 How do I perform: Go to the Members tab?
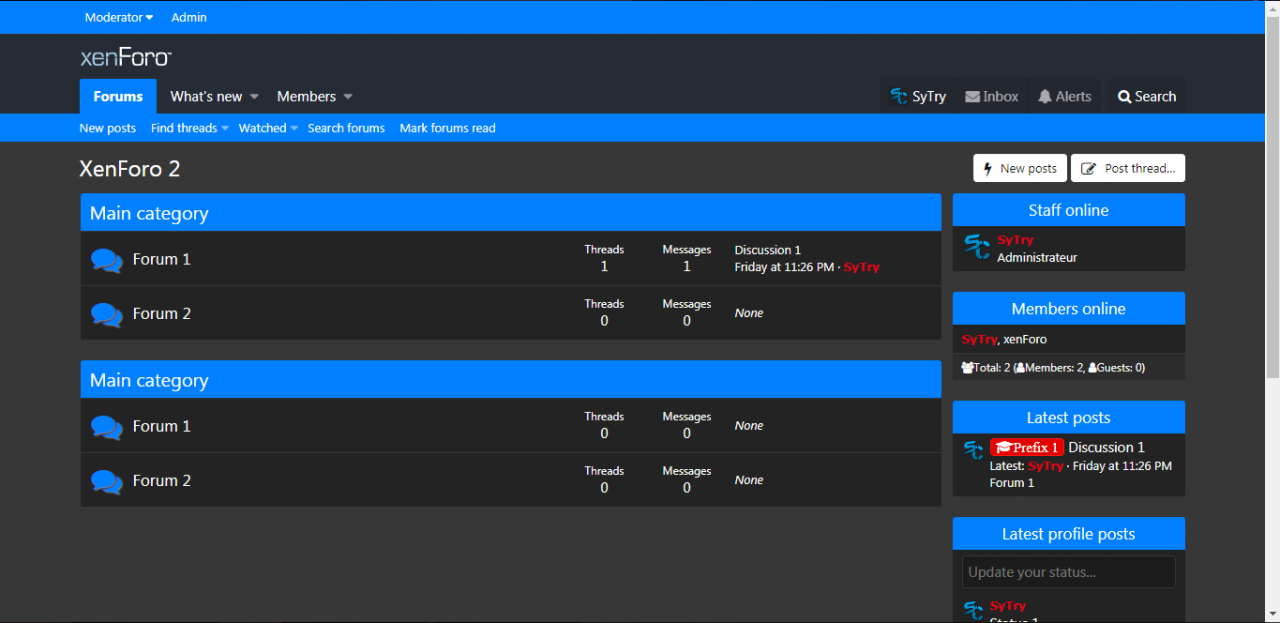(x=306, y=97)
